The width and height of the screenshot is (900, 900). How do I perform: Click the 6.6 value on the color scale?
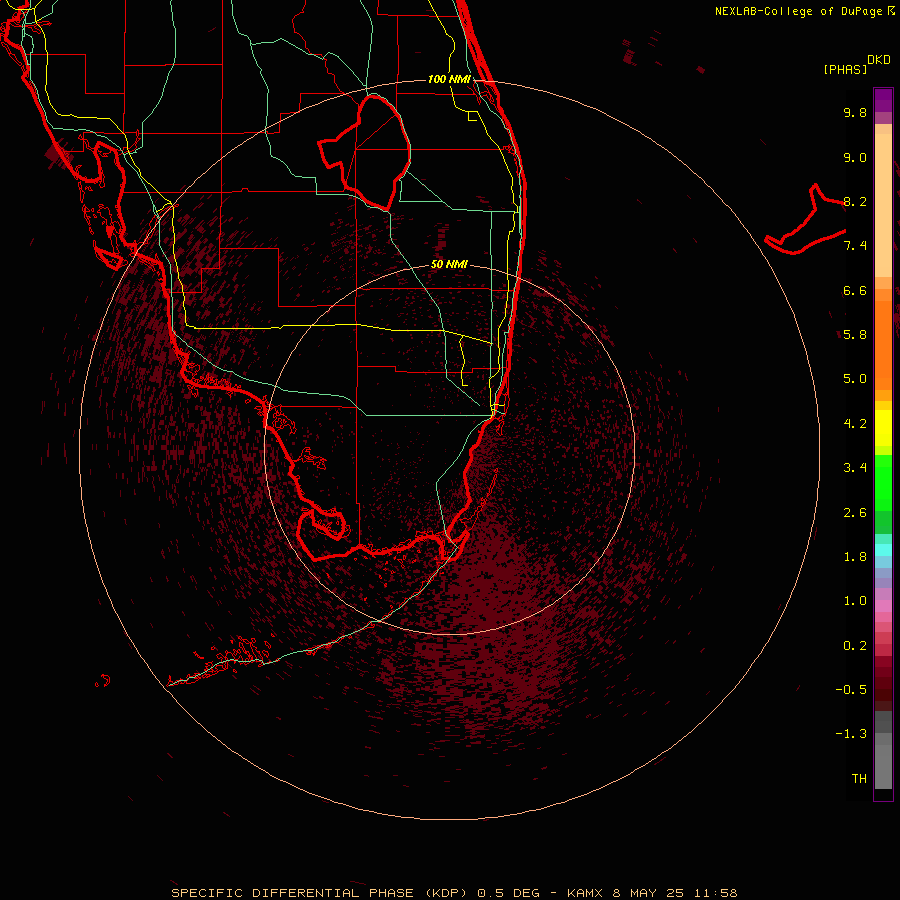click(855, 290)
